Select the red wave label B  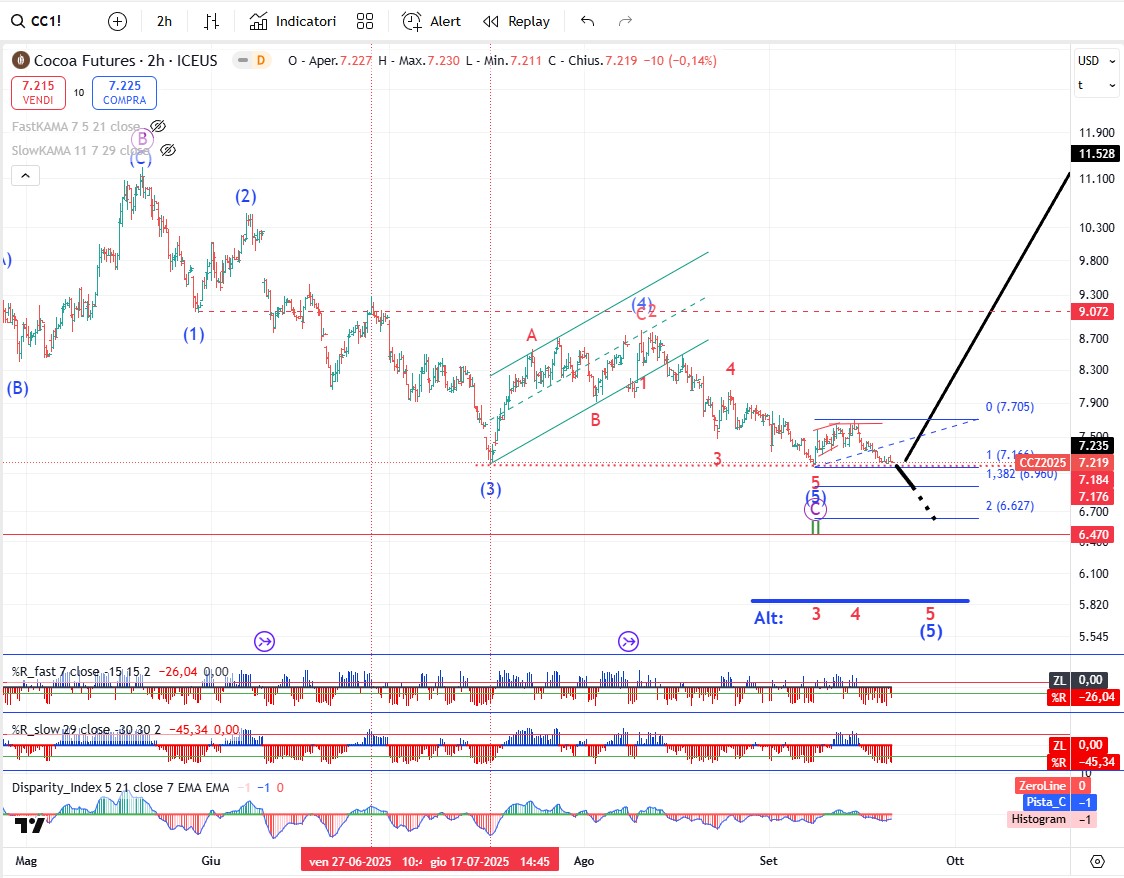(x=595, y=420)
